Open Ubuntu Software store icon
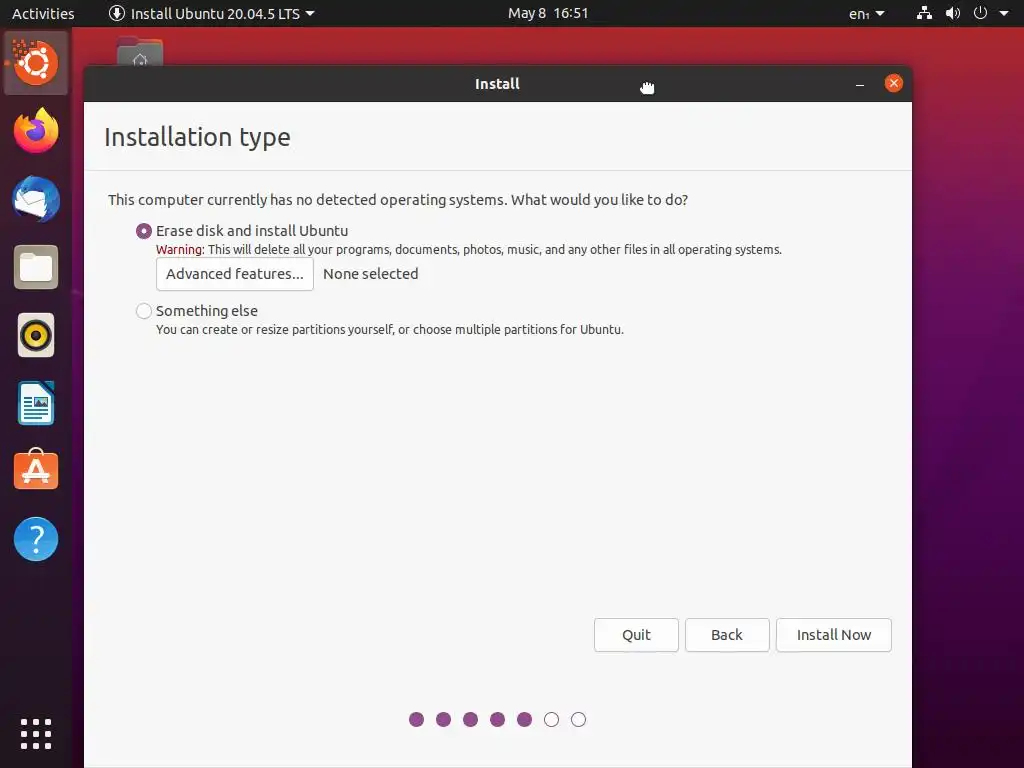Viewport: 1024px width, 768px height. point(36,470)
